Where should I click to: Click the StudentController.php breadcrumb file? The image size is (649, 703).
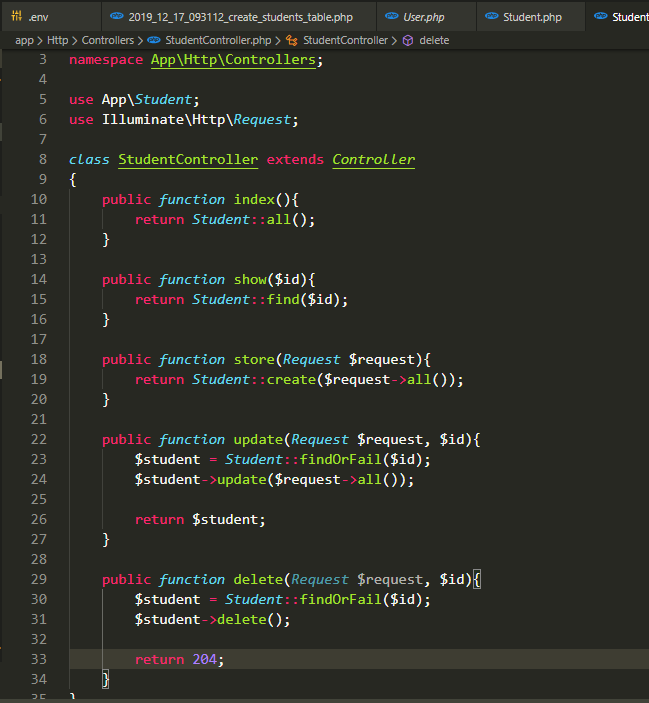[218, 40]
